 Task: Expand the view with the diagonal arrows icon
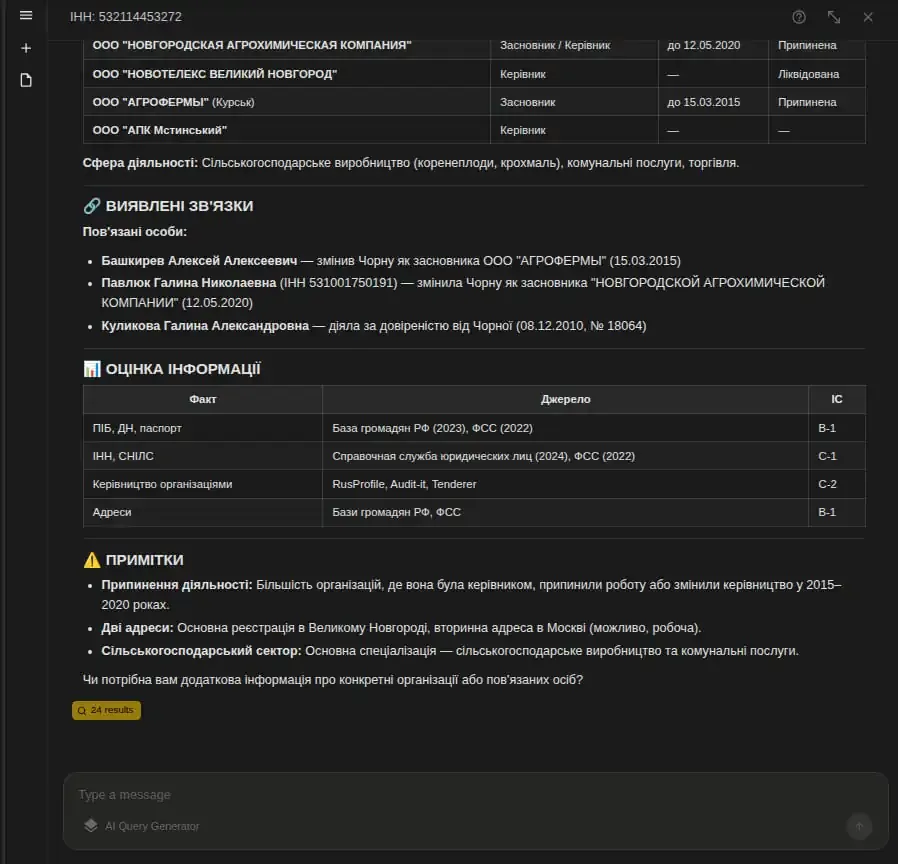tap(833, 17)
